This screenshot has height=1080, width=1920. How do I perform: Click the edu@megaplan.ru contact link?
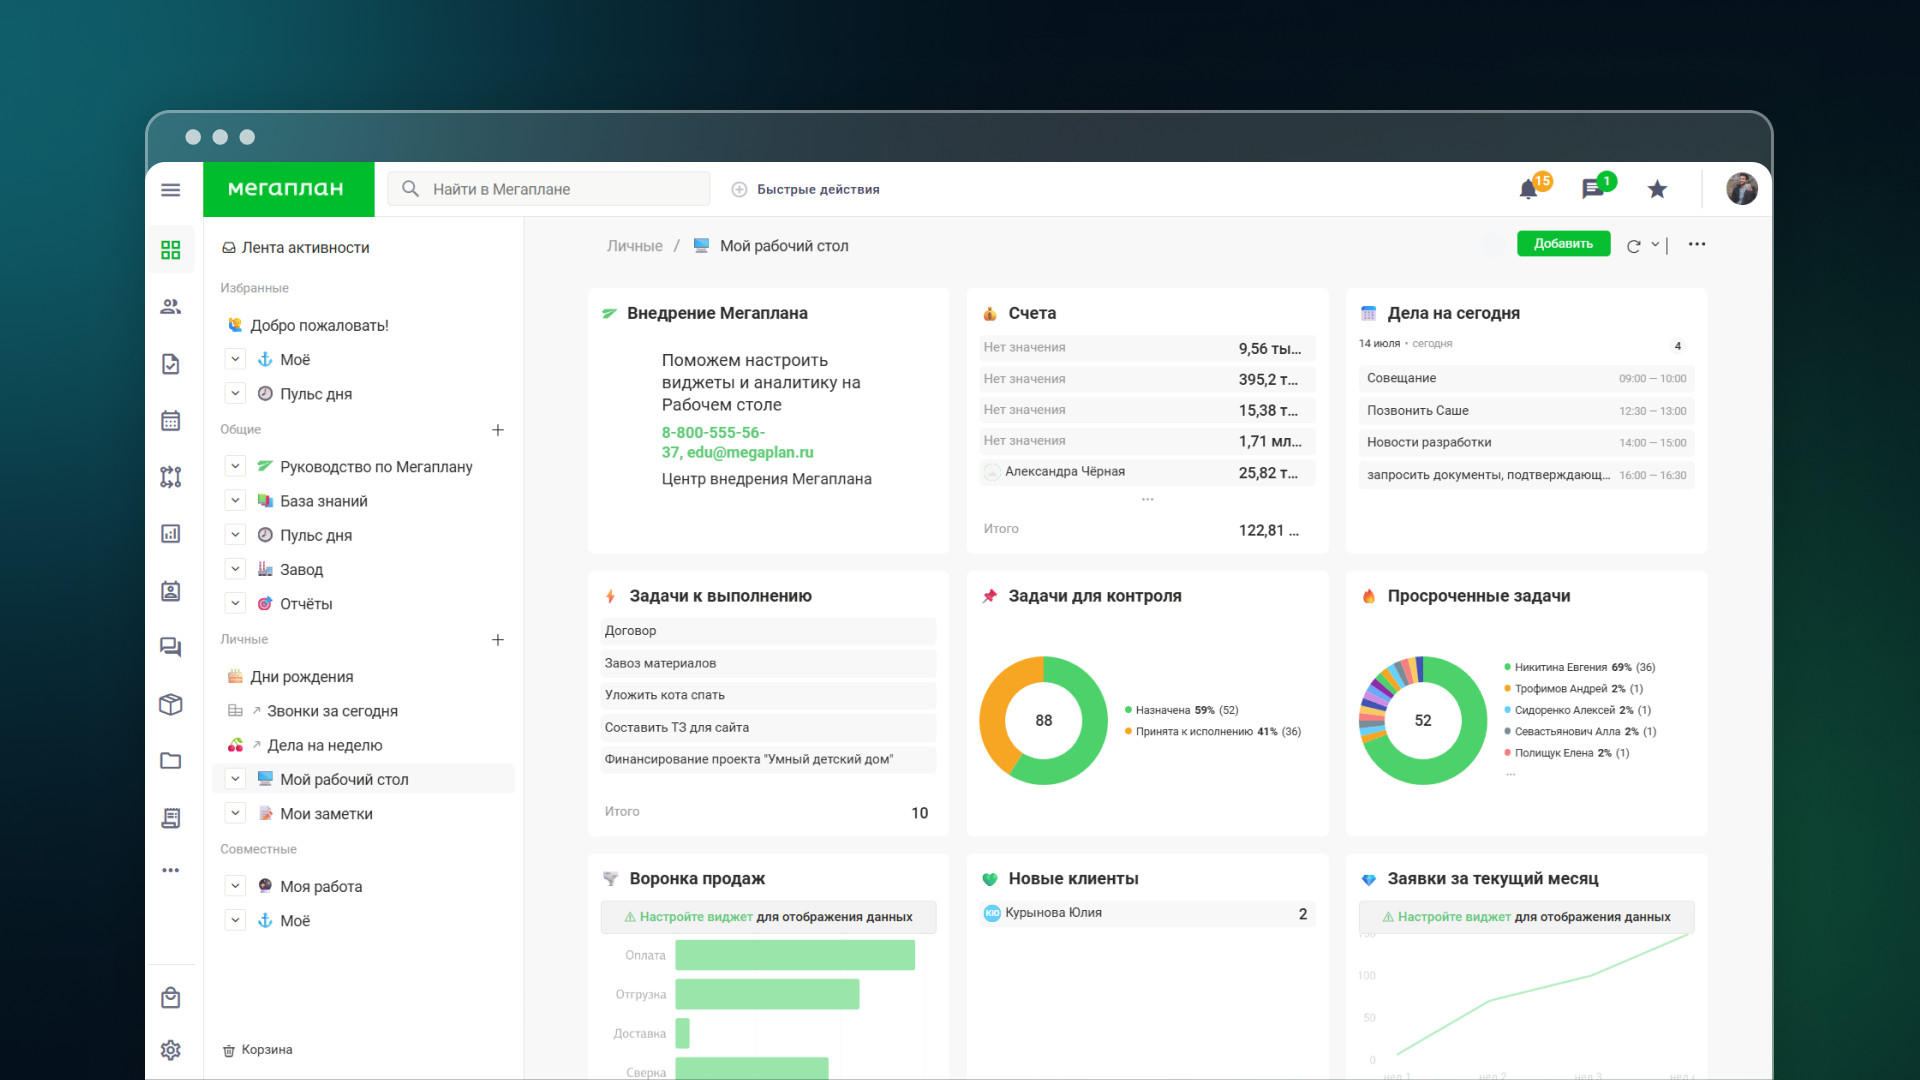750,452
